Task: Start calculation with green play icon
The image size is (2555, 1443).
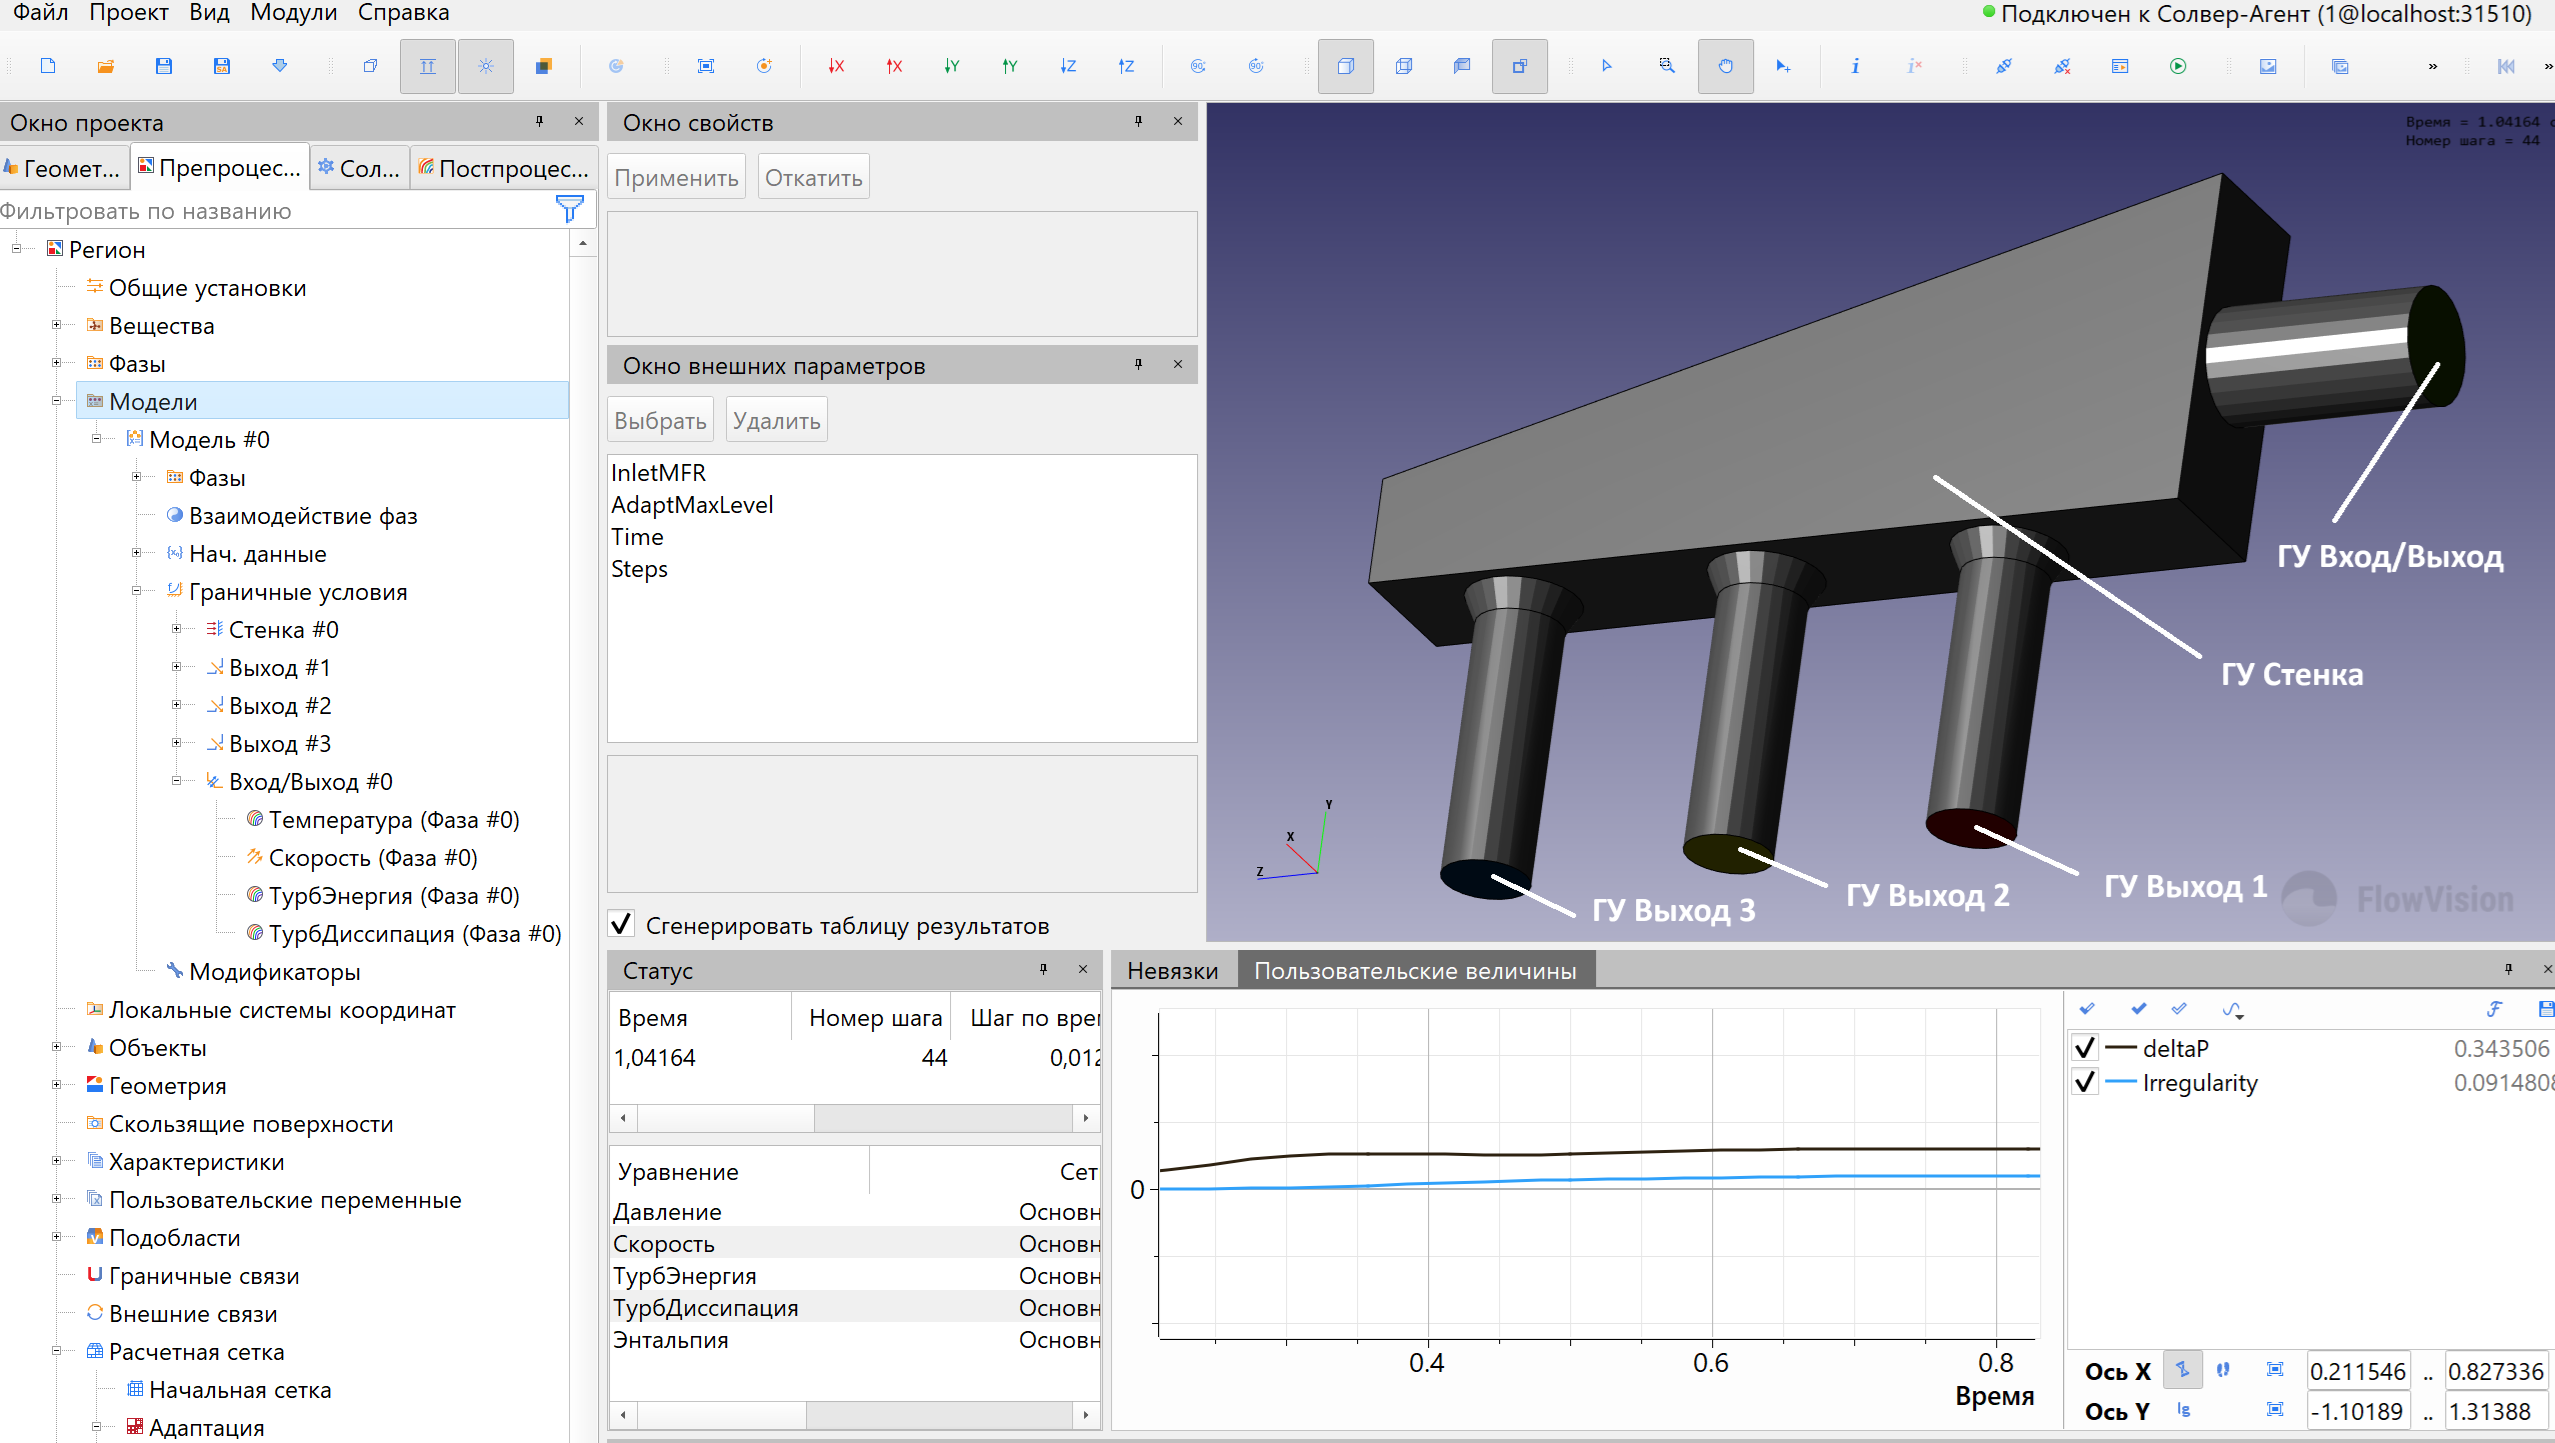Action: point(2178,66)
